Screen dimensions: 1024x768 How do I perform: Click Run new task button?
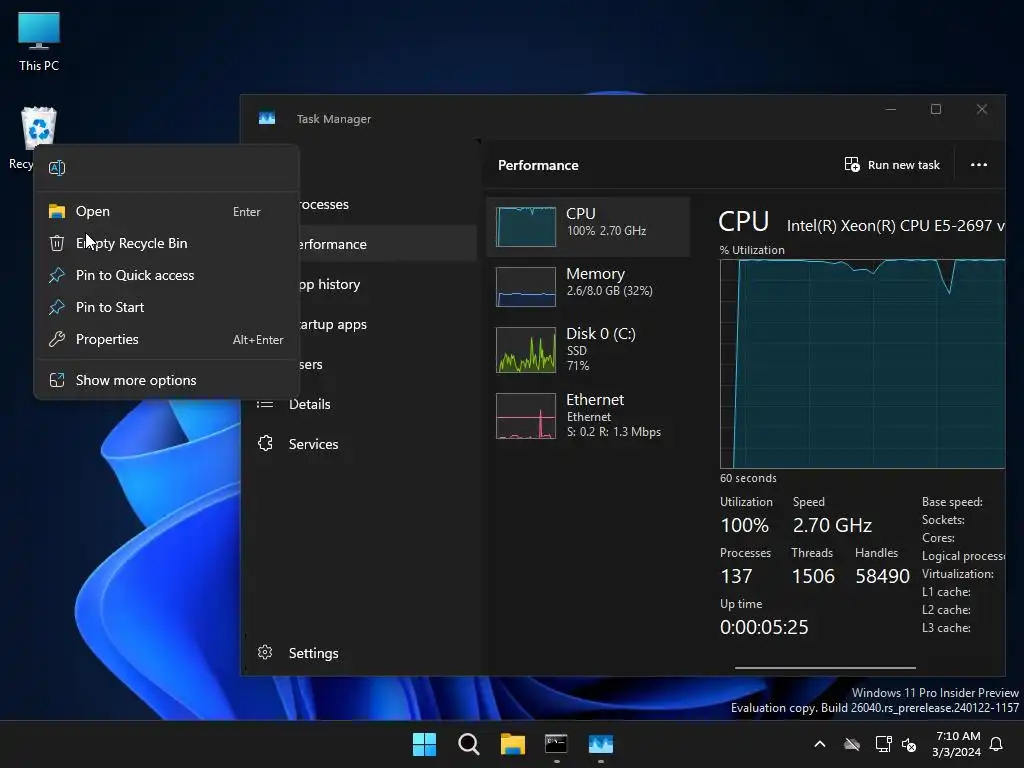[891, 165]
